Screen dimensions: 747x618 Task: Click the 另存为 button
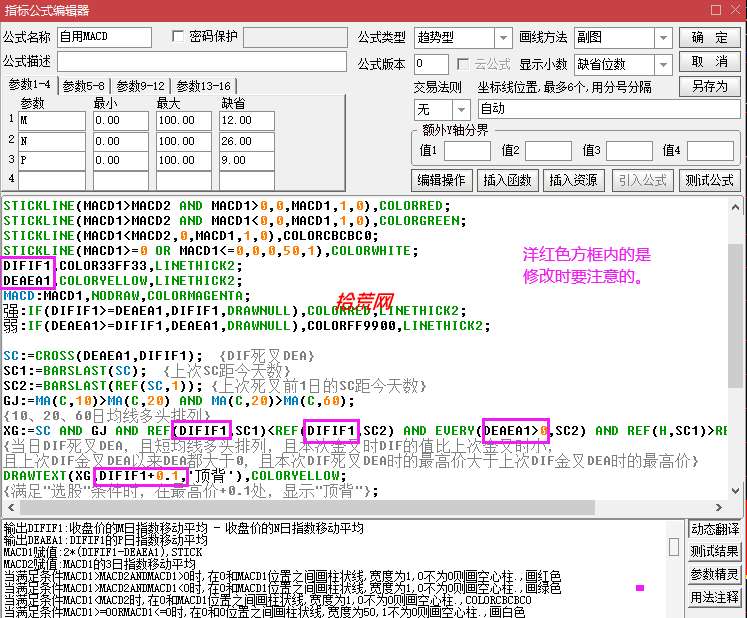pos(709,87)
